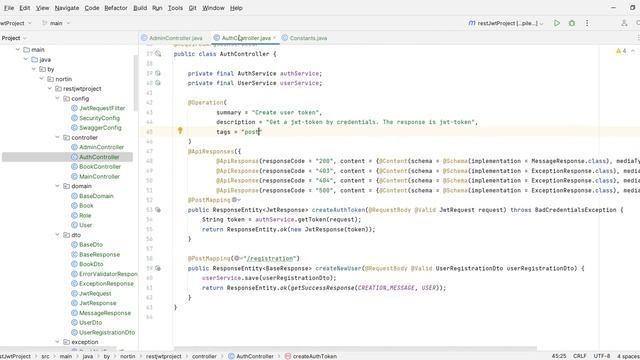Open the run configuration dropdown restJwtProject
Screen dimensions: 640x360
506,23
